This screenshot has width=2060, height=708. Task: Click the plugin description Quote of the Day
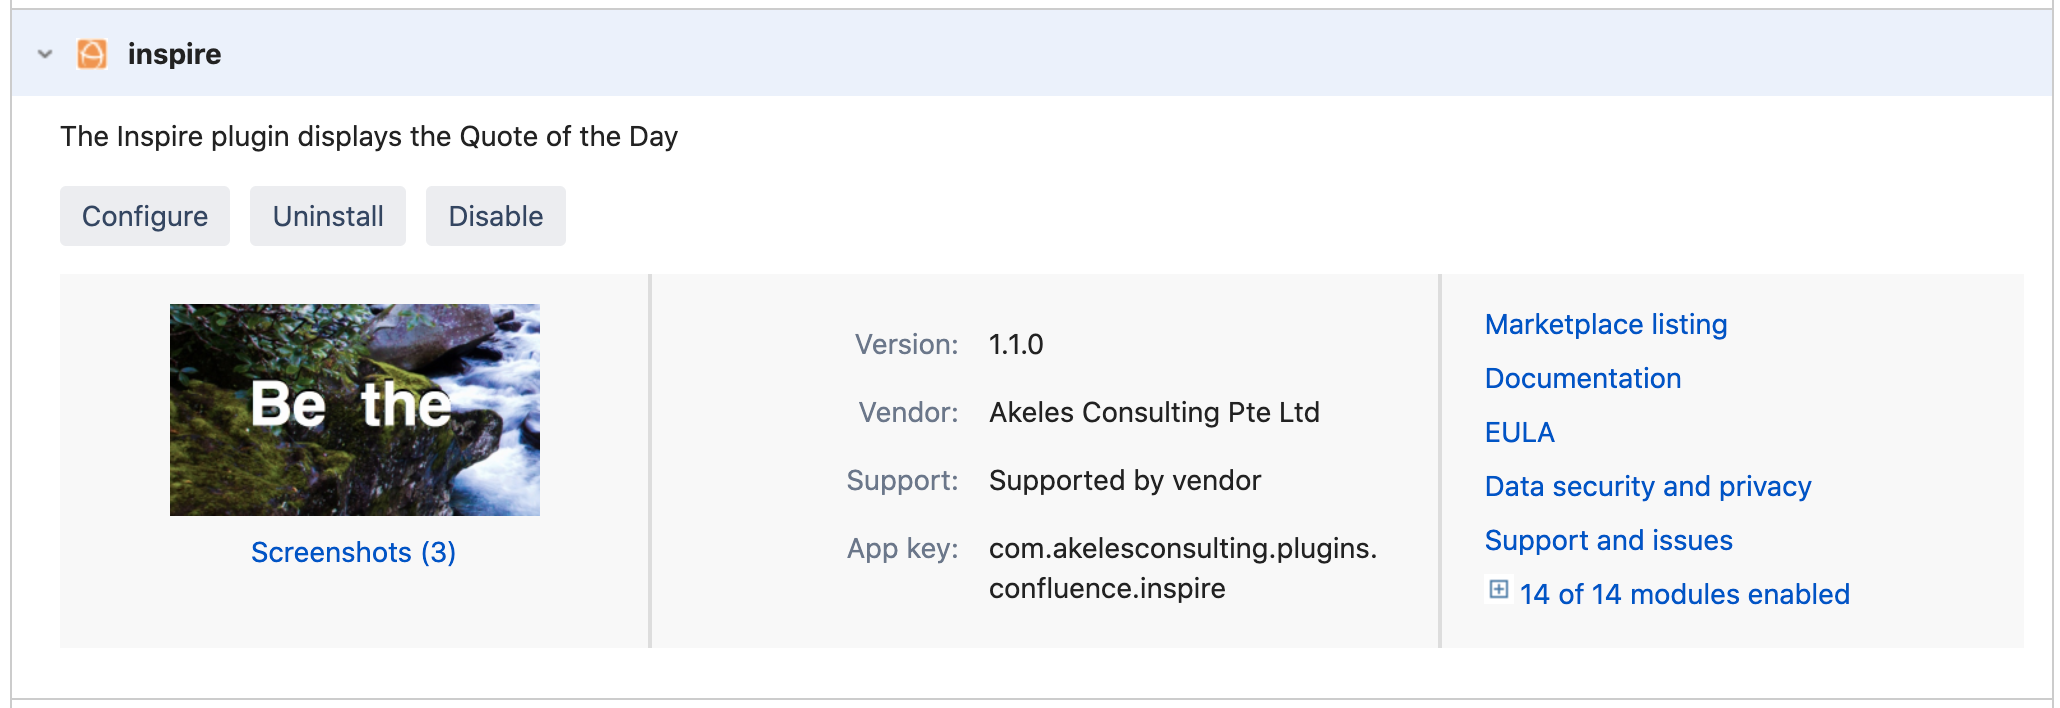(368, 136)
